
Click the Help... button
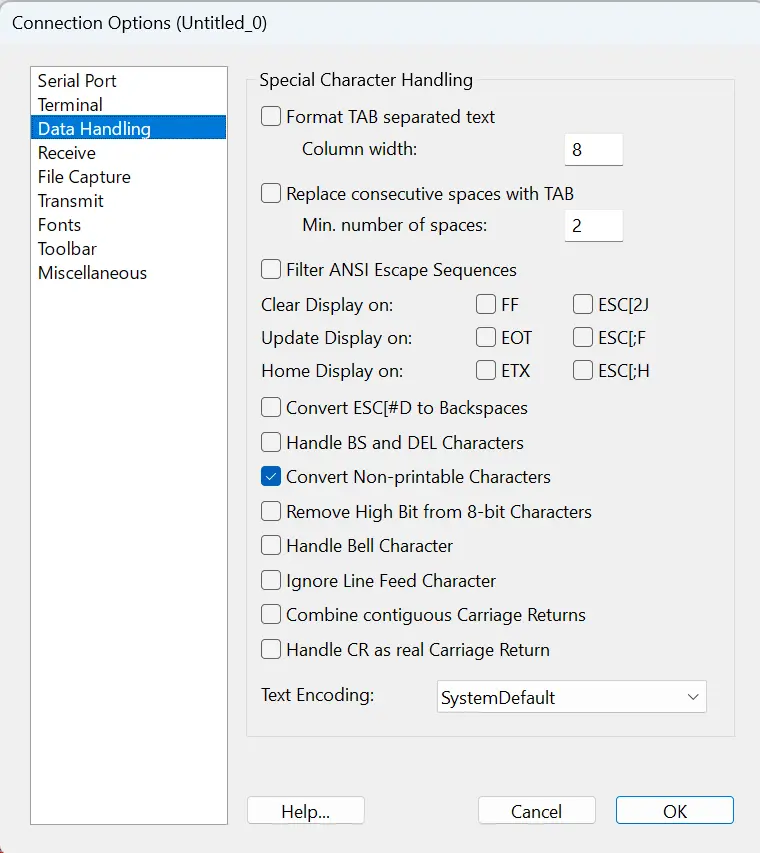point(306,811)
